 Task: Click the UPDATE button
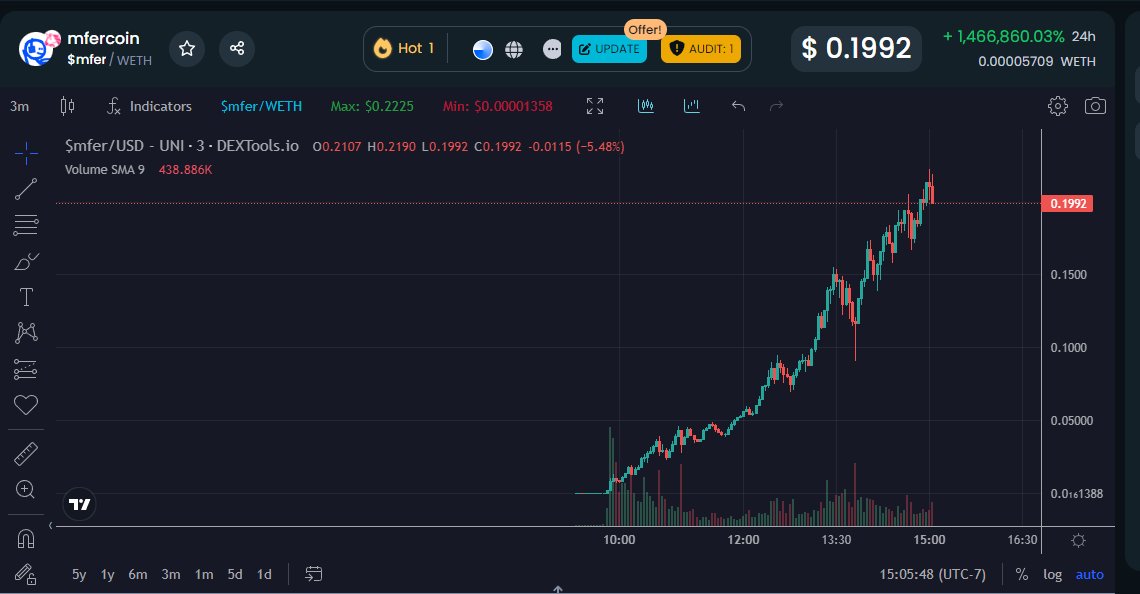609,49
